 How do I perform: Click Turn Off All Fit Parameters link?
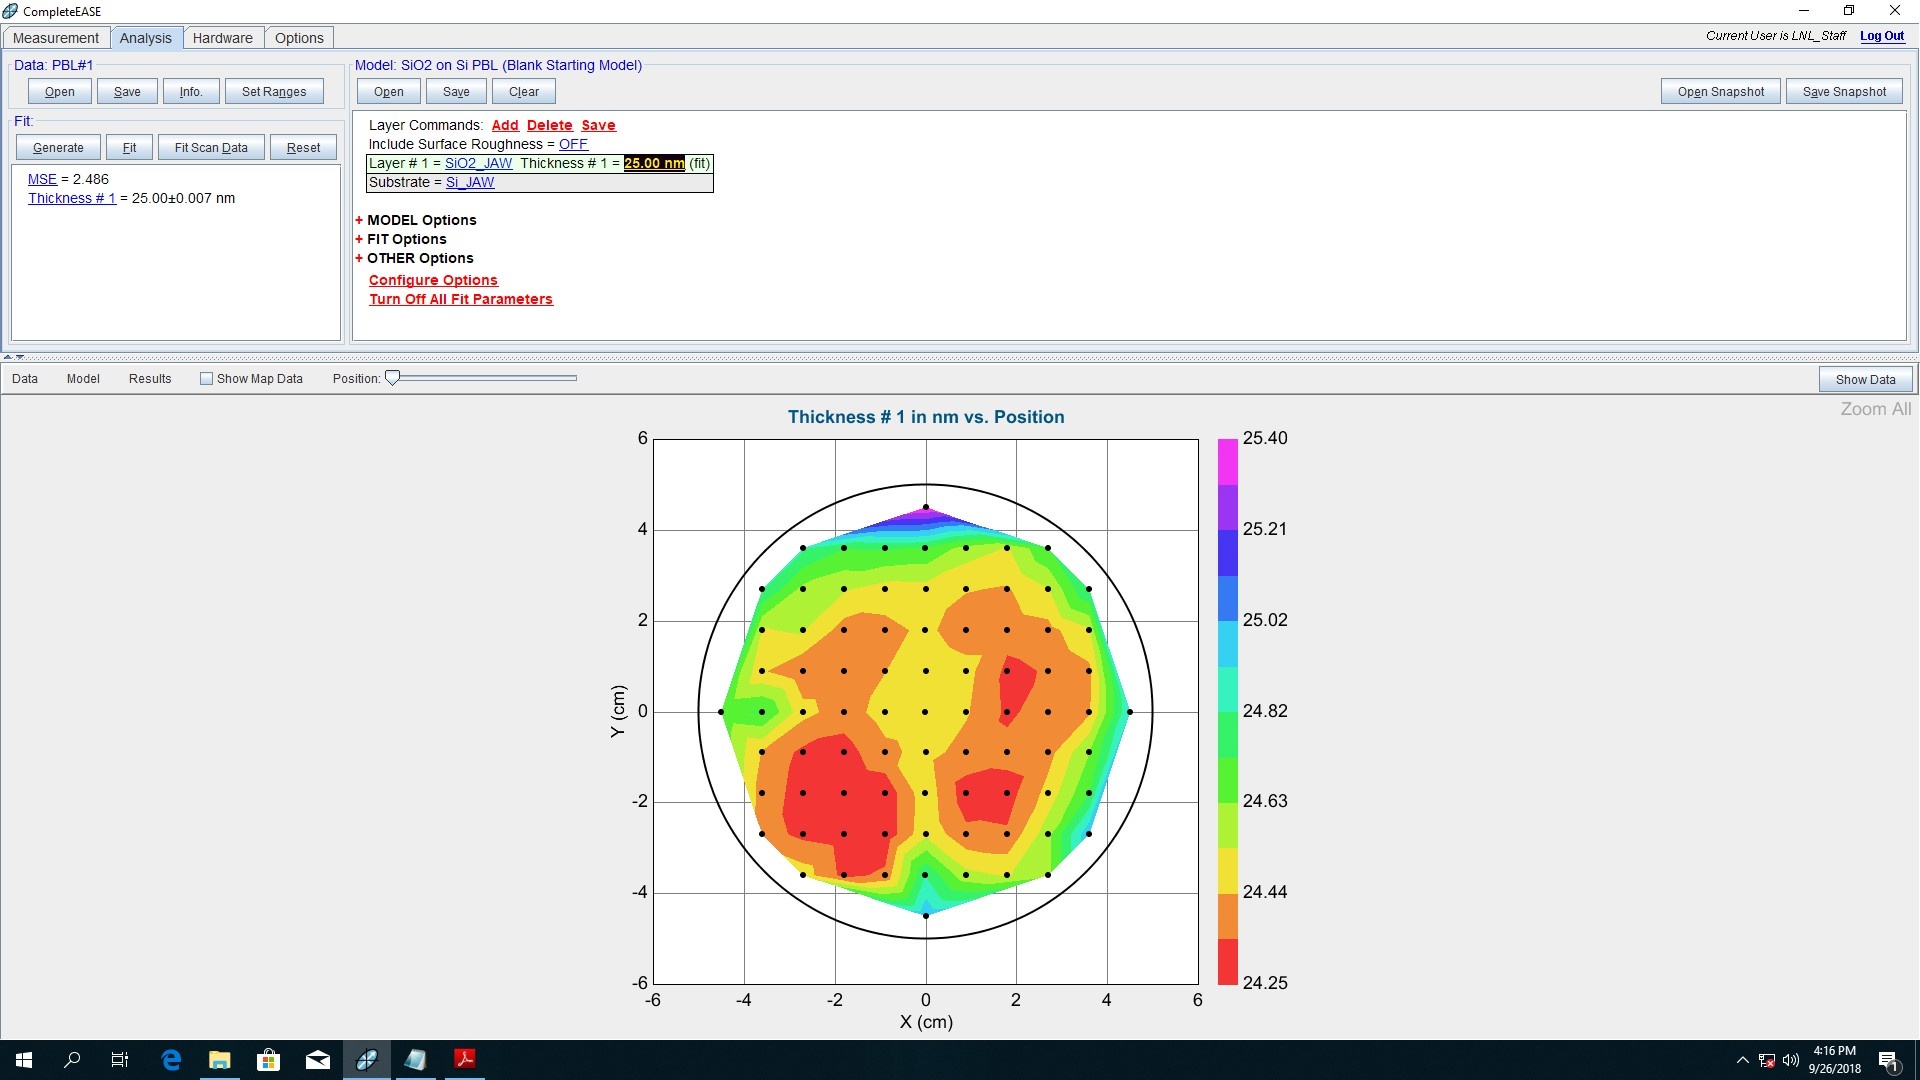pos(460,299)
